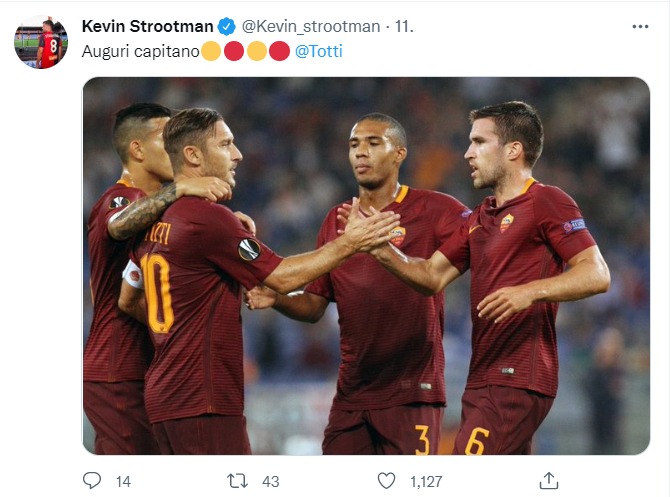
Task: Open Kevin Strootman's profile avatar
Action: (41, 42)
